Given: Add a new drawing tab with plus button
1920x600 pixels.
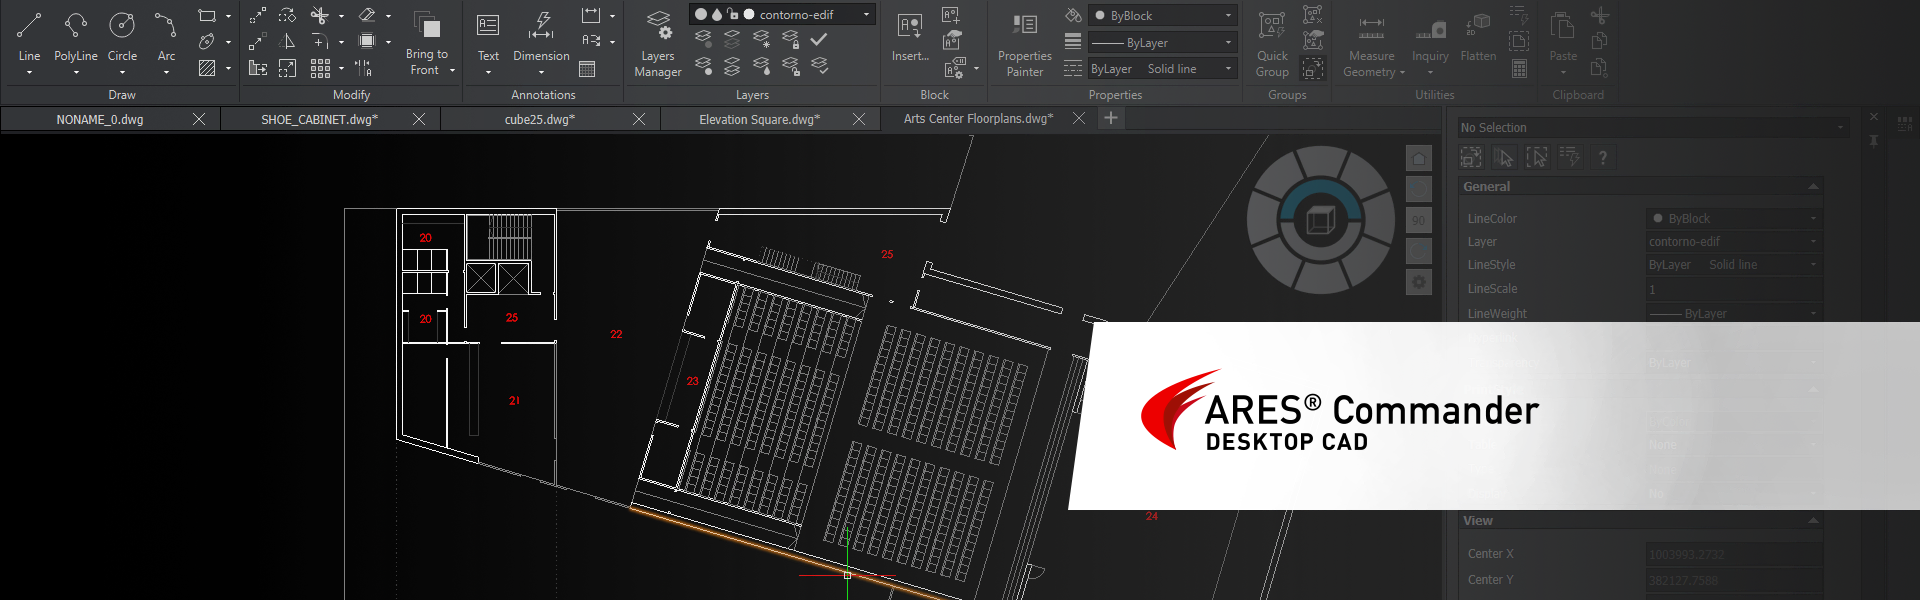Looking at the screenshot, I should [x=1110, y=118].
